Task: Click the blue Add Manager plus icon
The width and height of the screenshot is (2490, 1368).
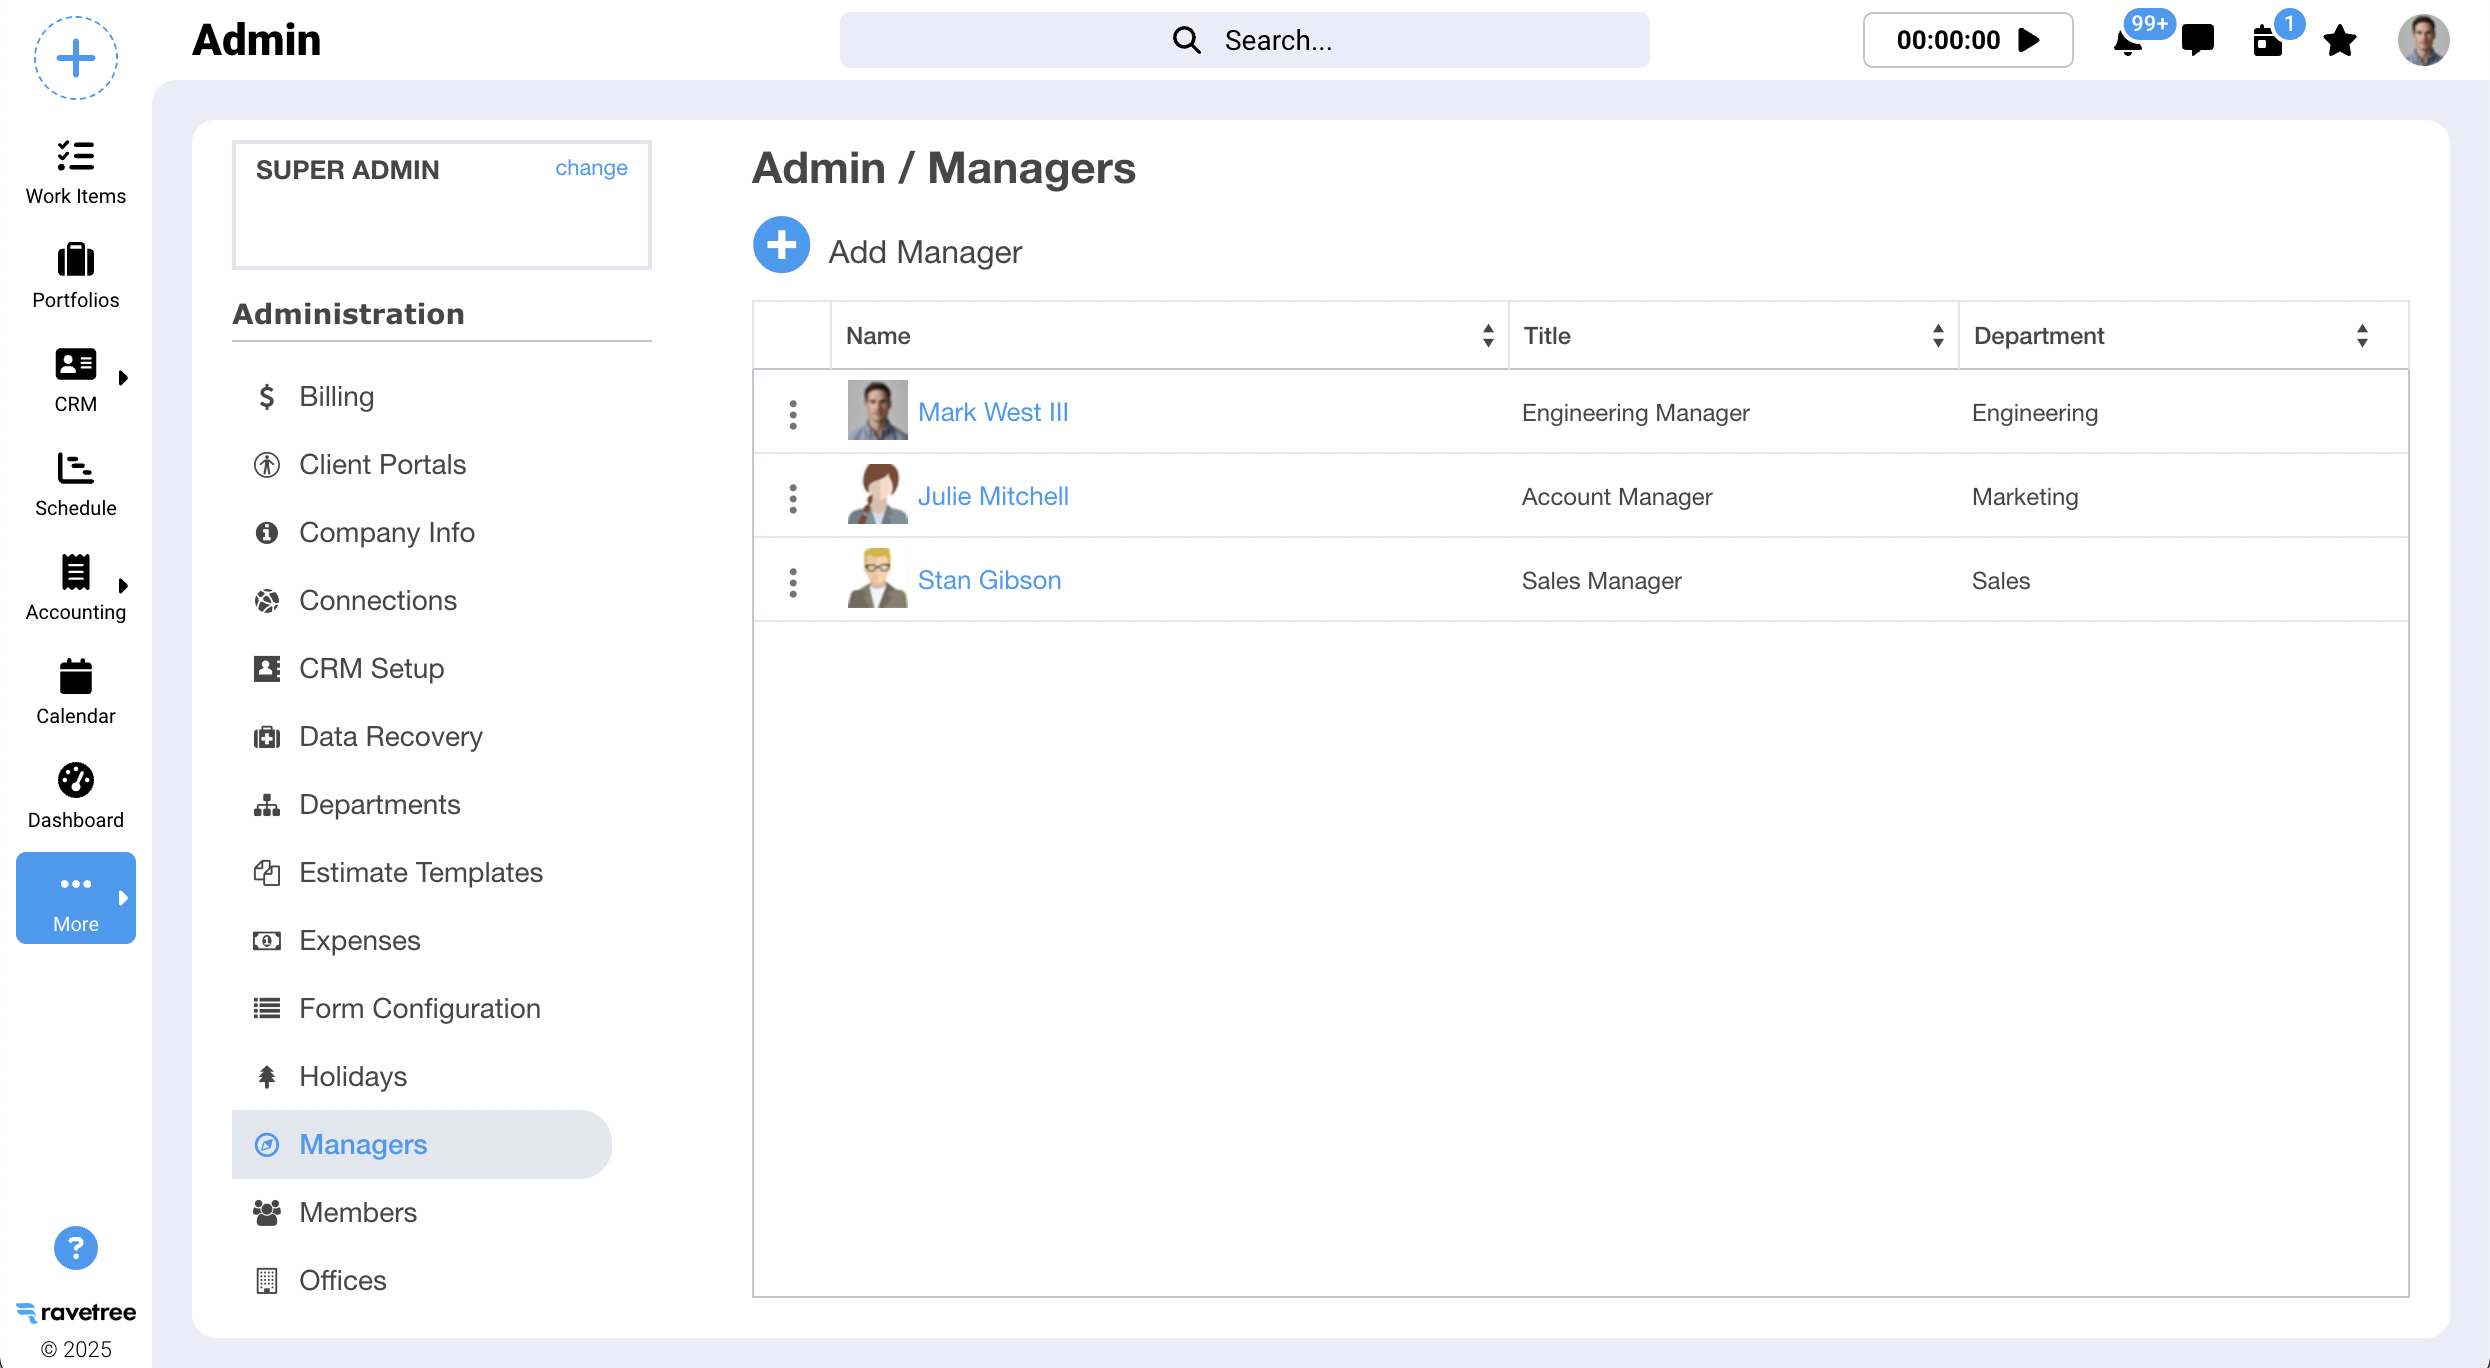Action: point(781,245)
